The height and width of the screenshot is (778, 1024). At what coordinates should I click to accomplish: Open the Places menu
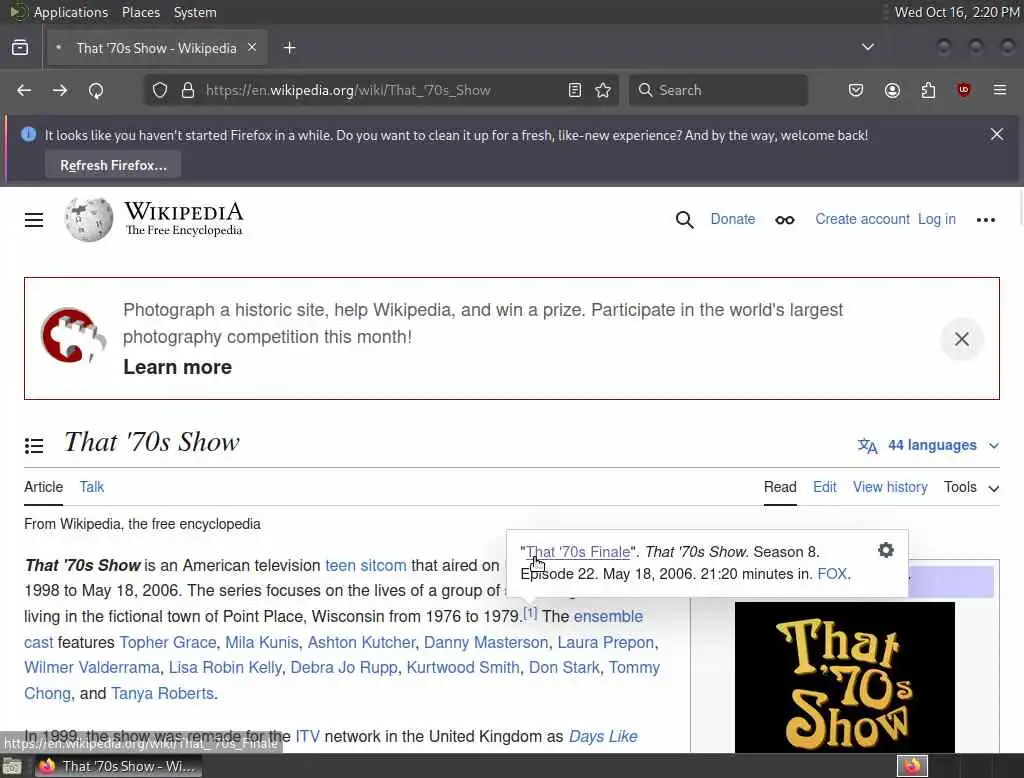[x=141, y=12]
